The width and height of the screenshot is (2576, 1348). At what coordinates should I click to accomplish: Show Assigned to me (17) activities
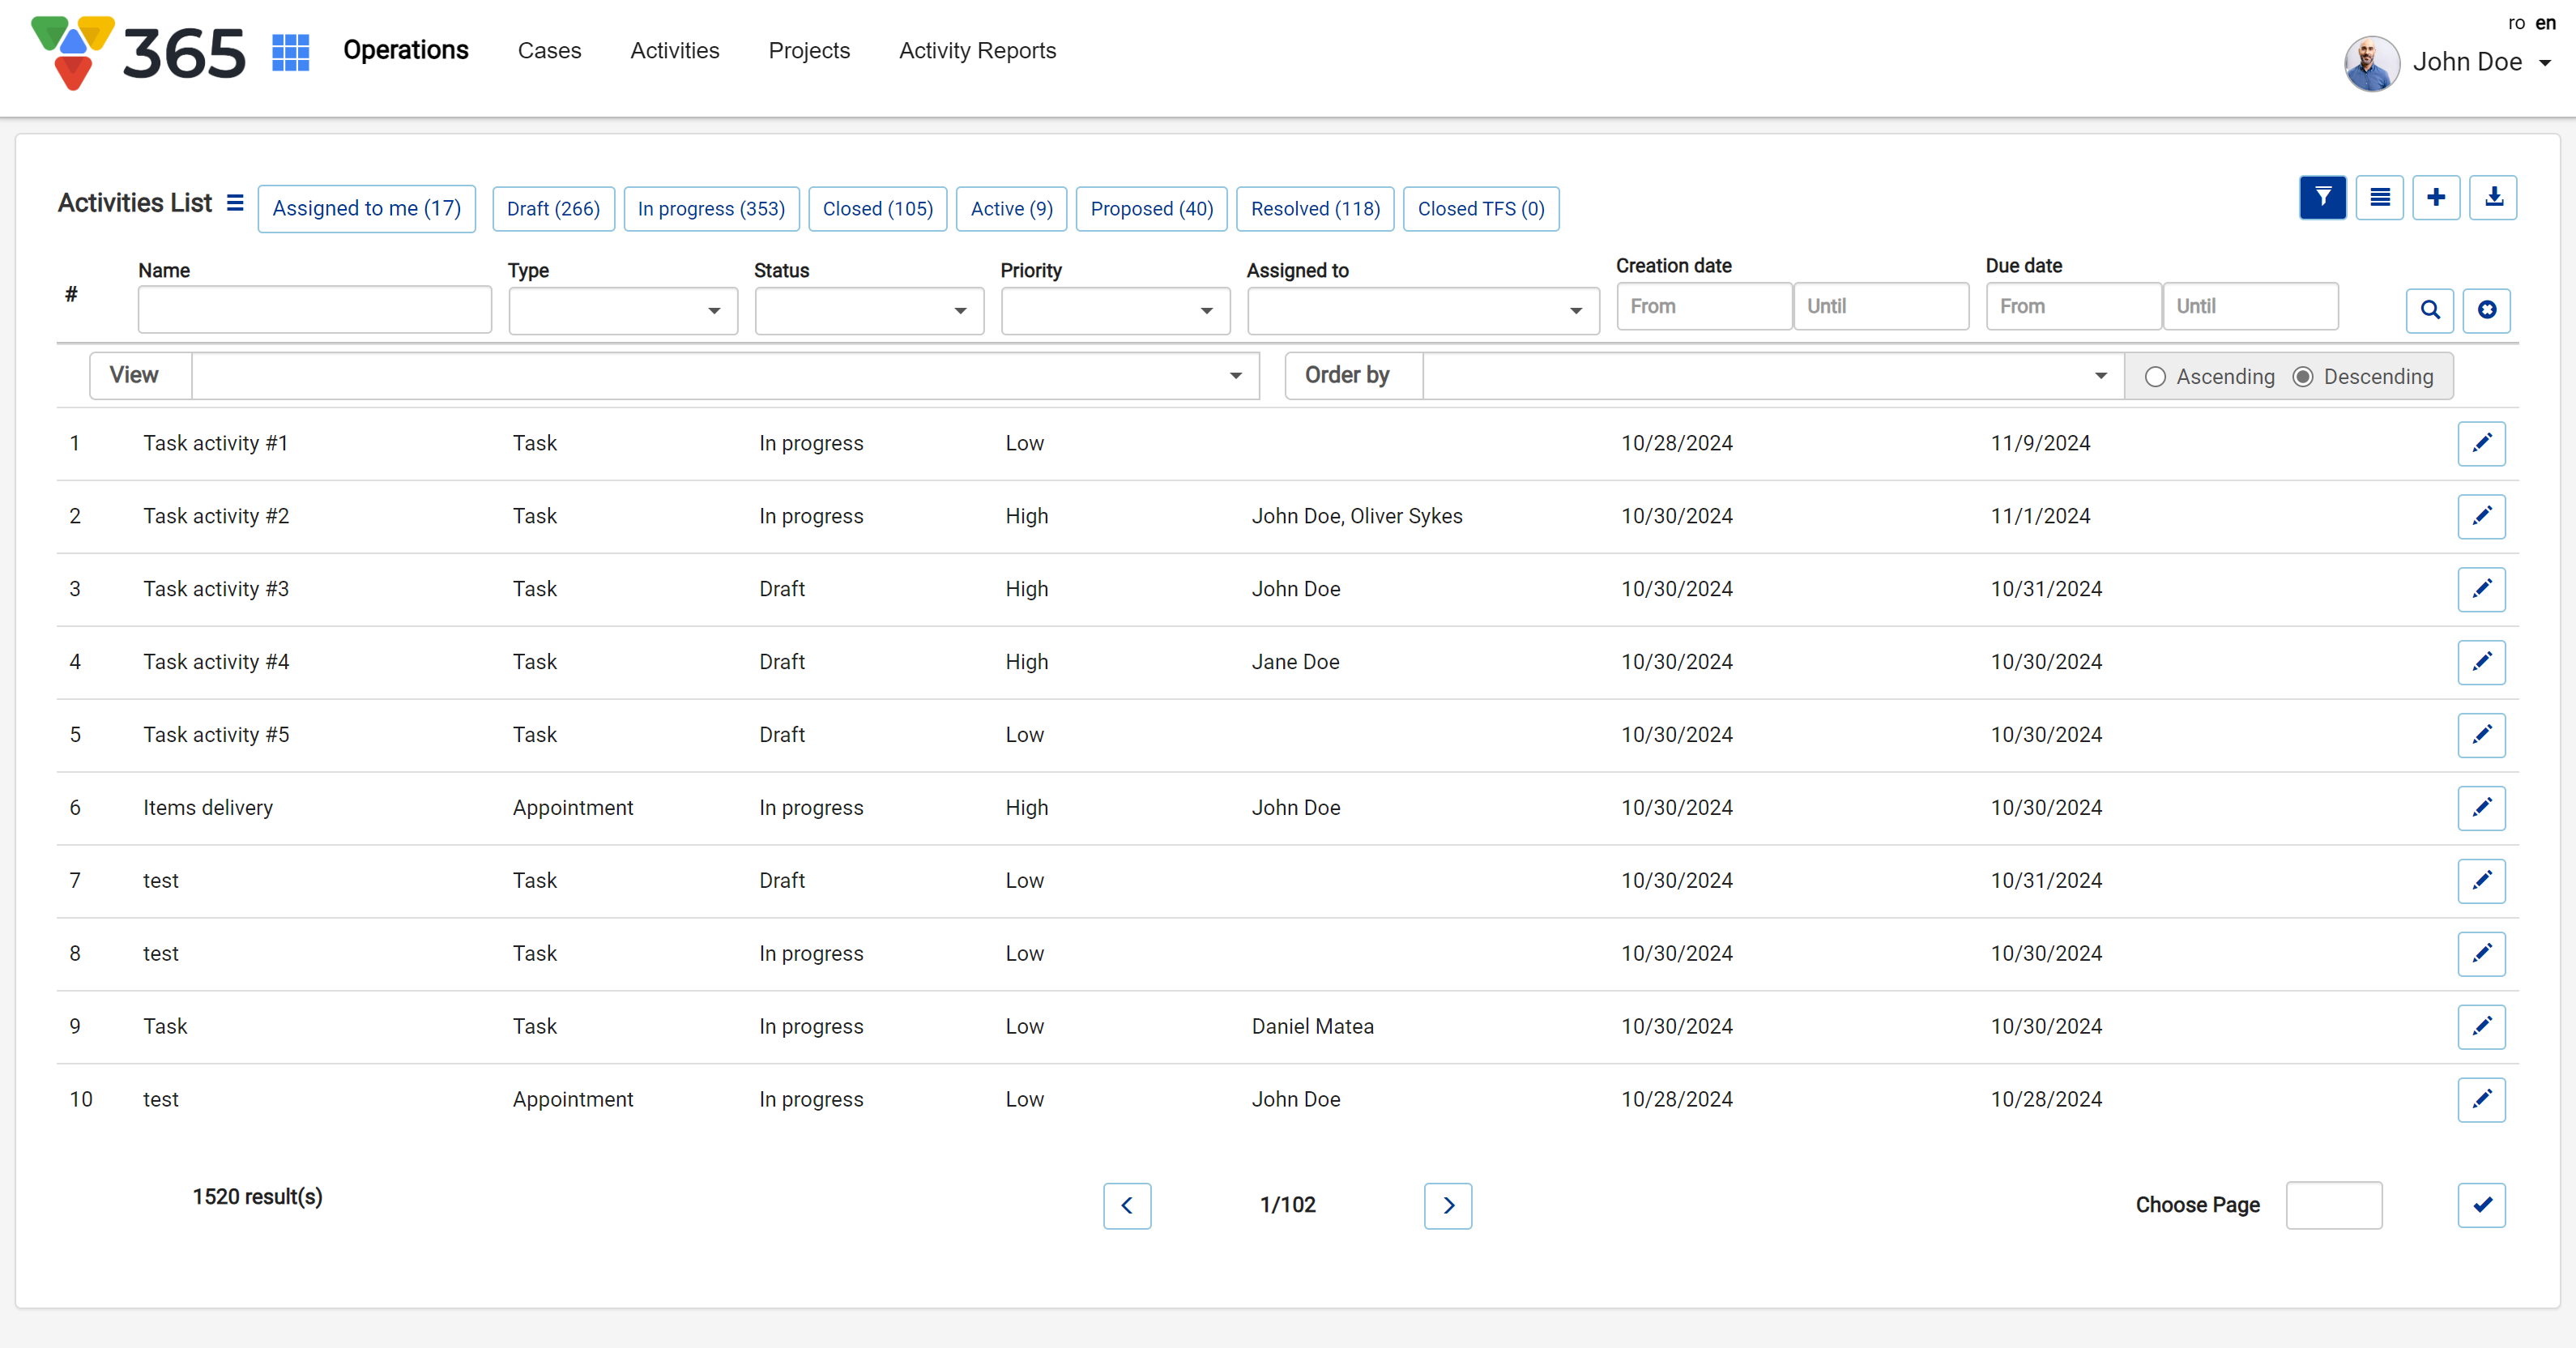coord(366,209)
